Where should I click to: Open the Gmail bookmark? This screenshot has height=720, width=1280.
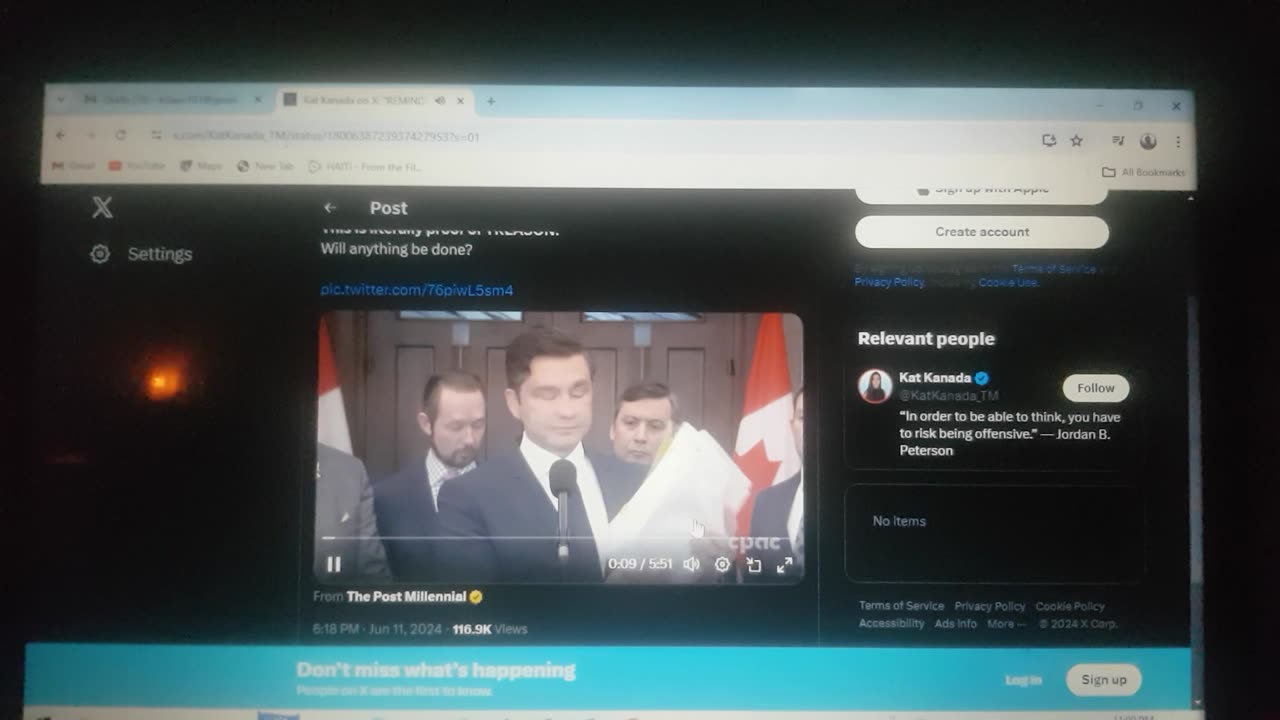73,166
